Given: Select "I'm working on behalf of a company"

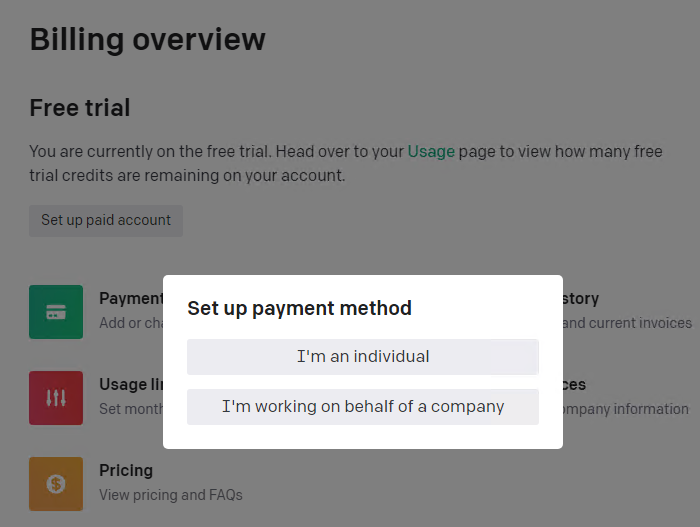Looking at the screenshot, I should coord(363,407).
